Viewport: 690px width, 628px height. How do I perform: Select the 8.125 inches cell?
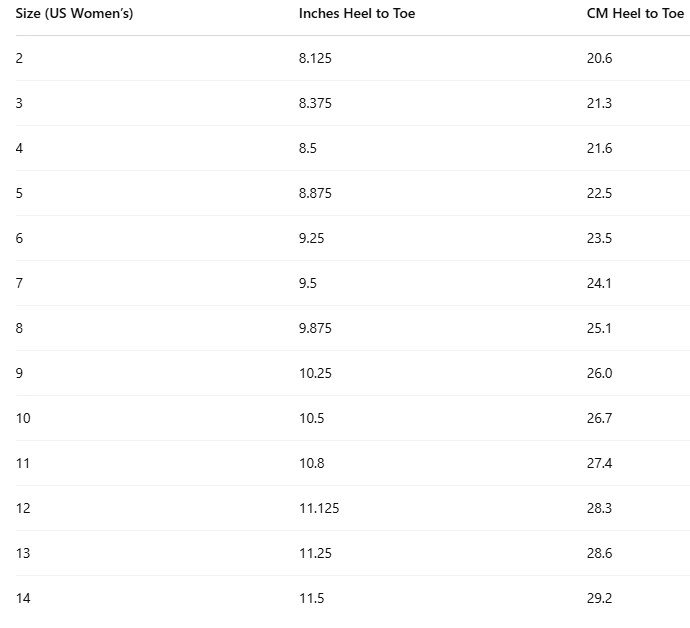pos(315,58)
